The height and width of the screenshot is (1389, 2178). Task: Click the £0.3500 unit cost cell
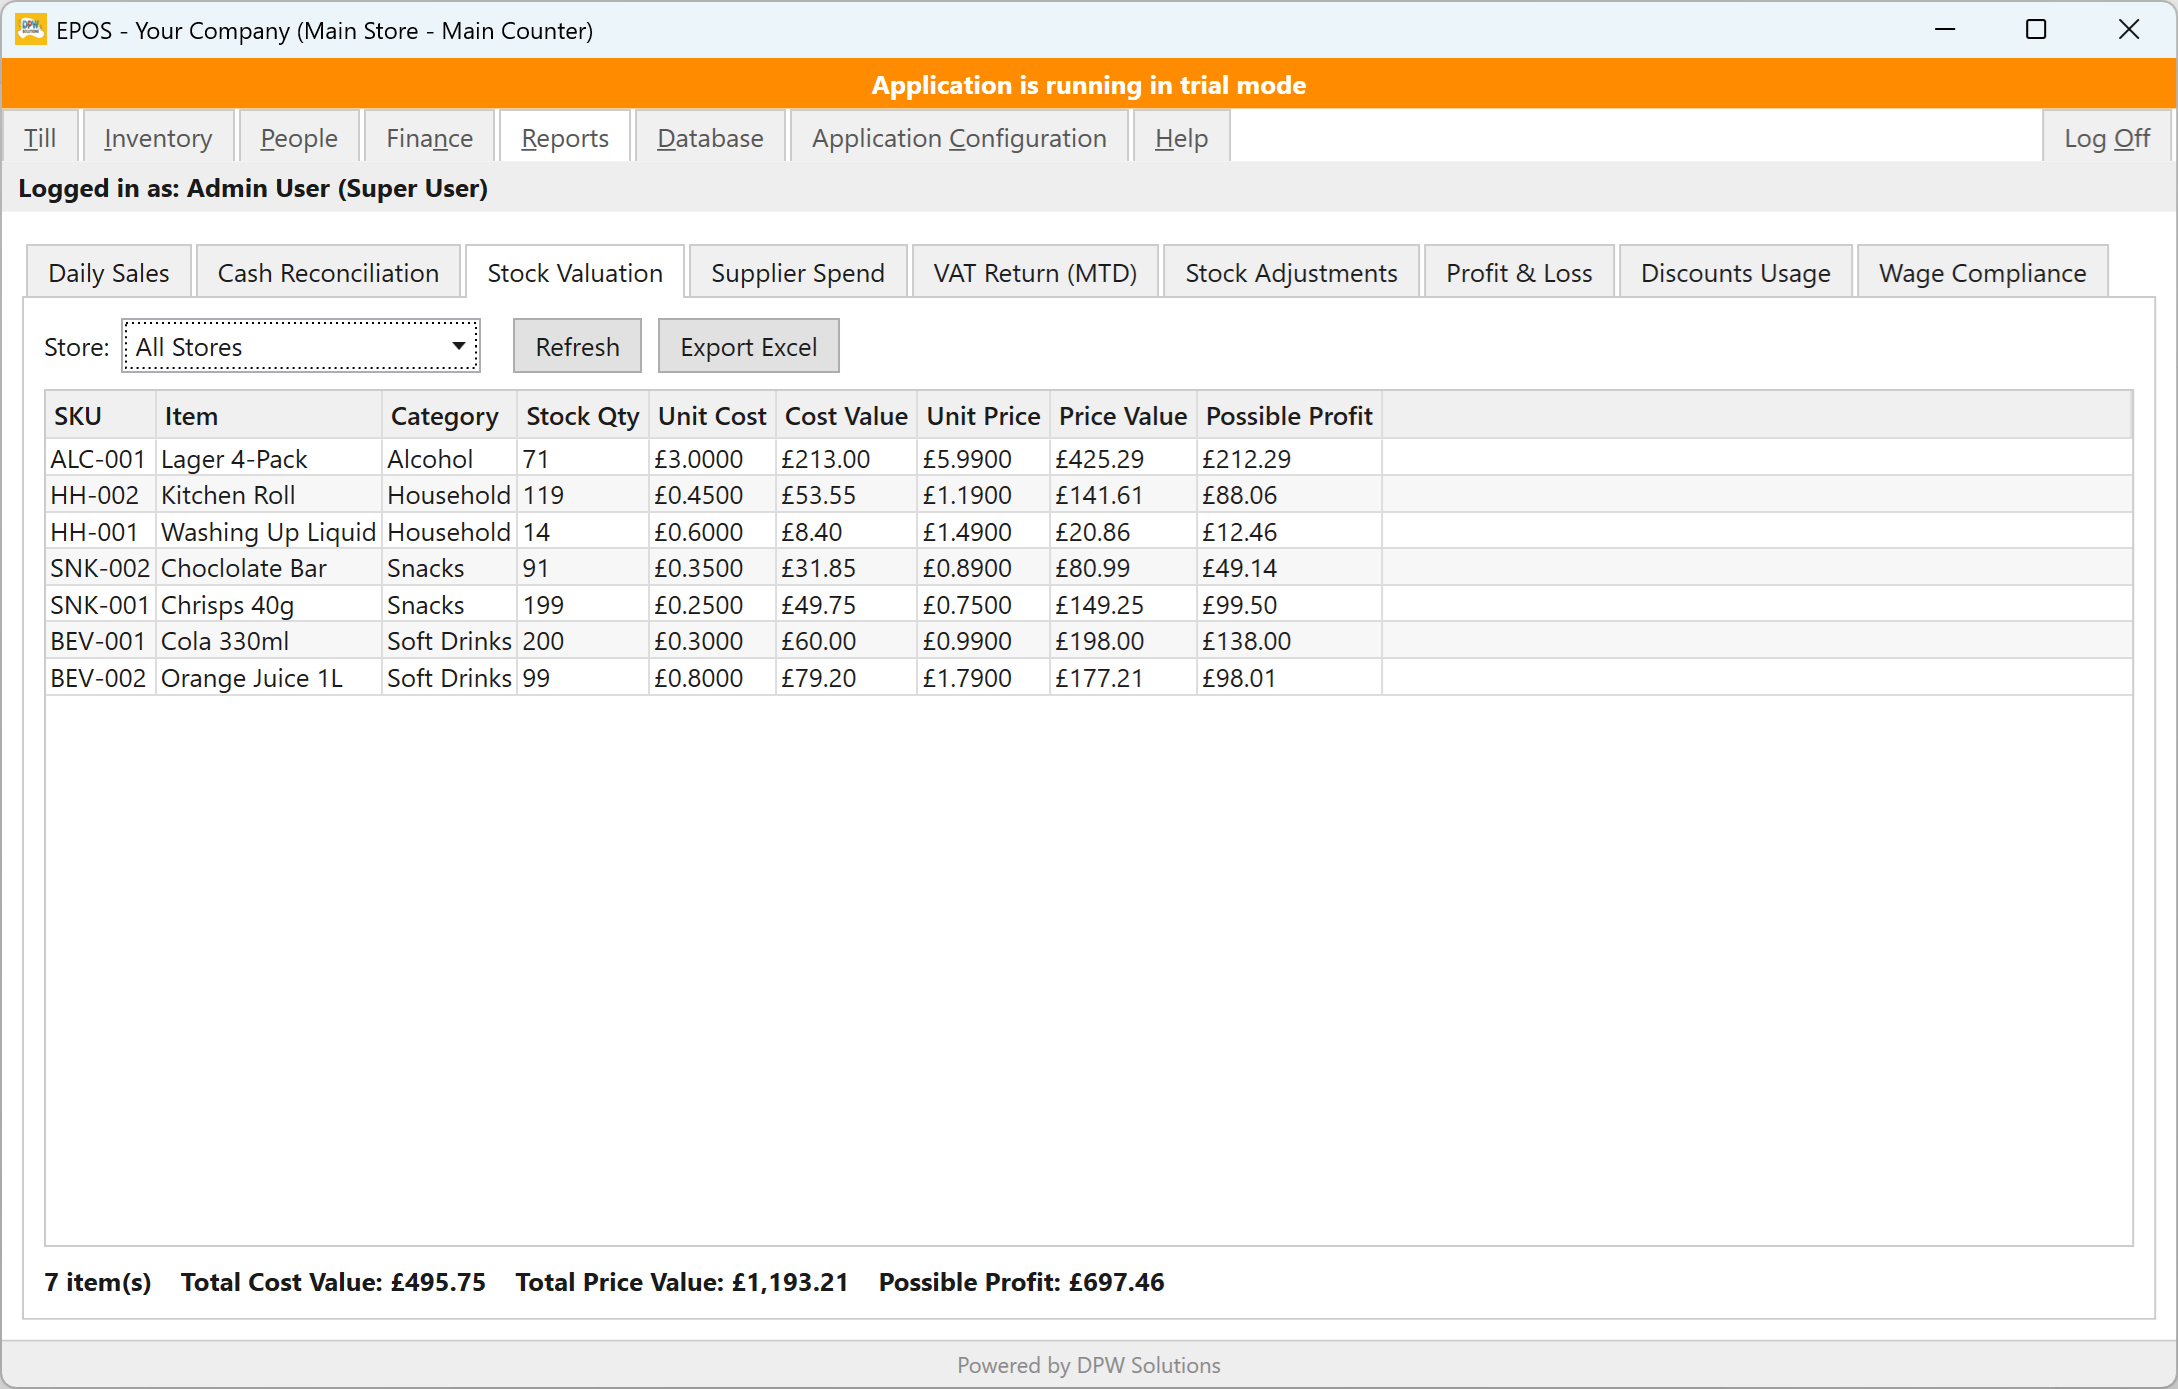(x=712, y=568)
